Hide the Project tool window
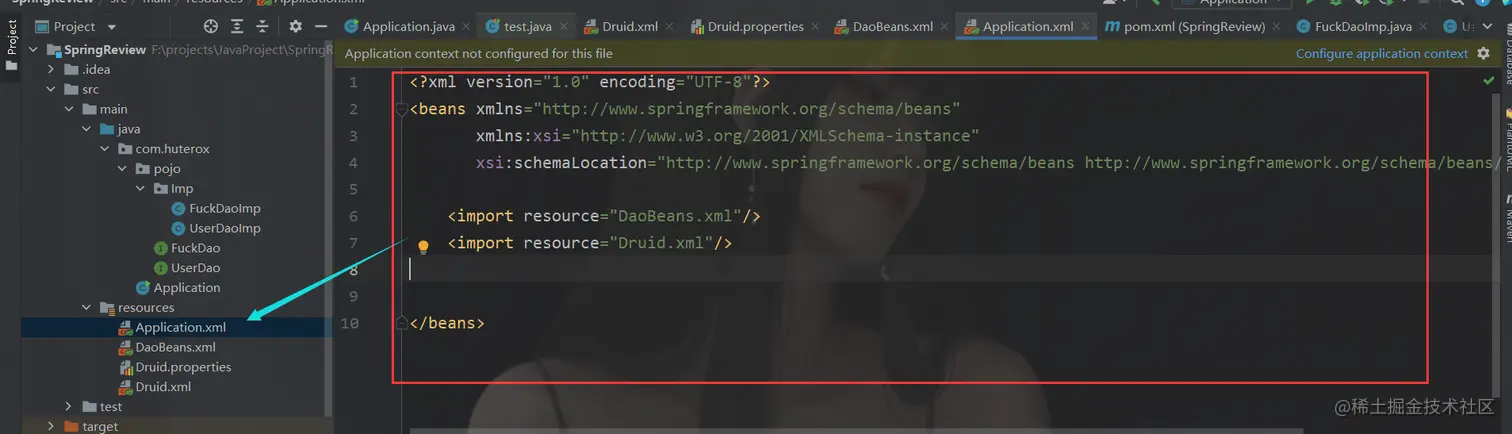The width and height of the screenshot is (1512, 434). [320, 27]
